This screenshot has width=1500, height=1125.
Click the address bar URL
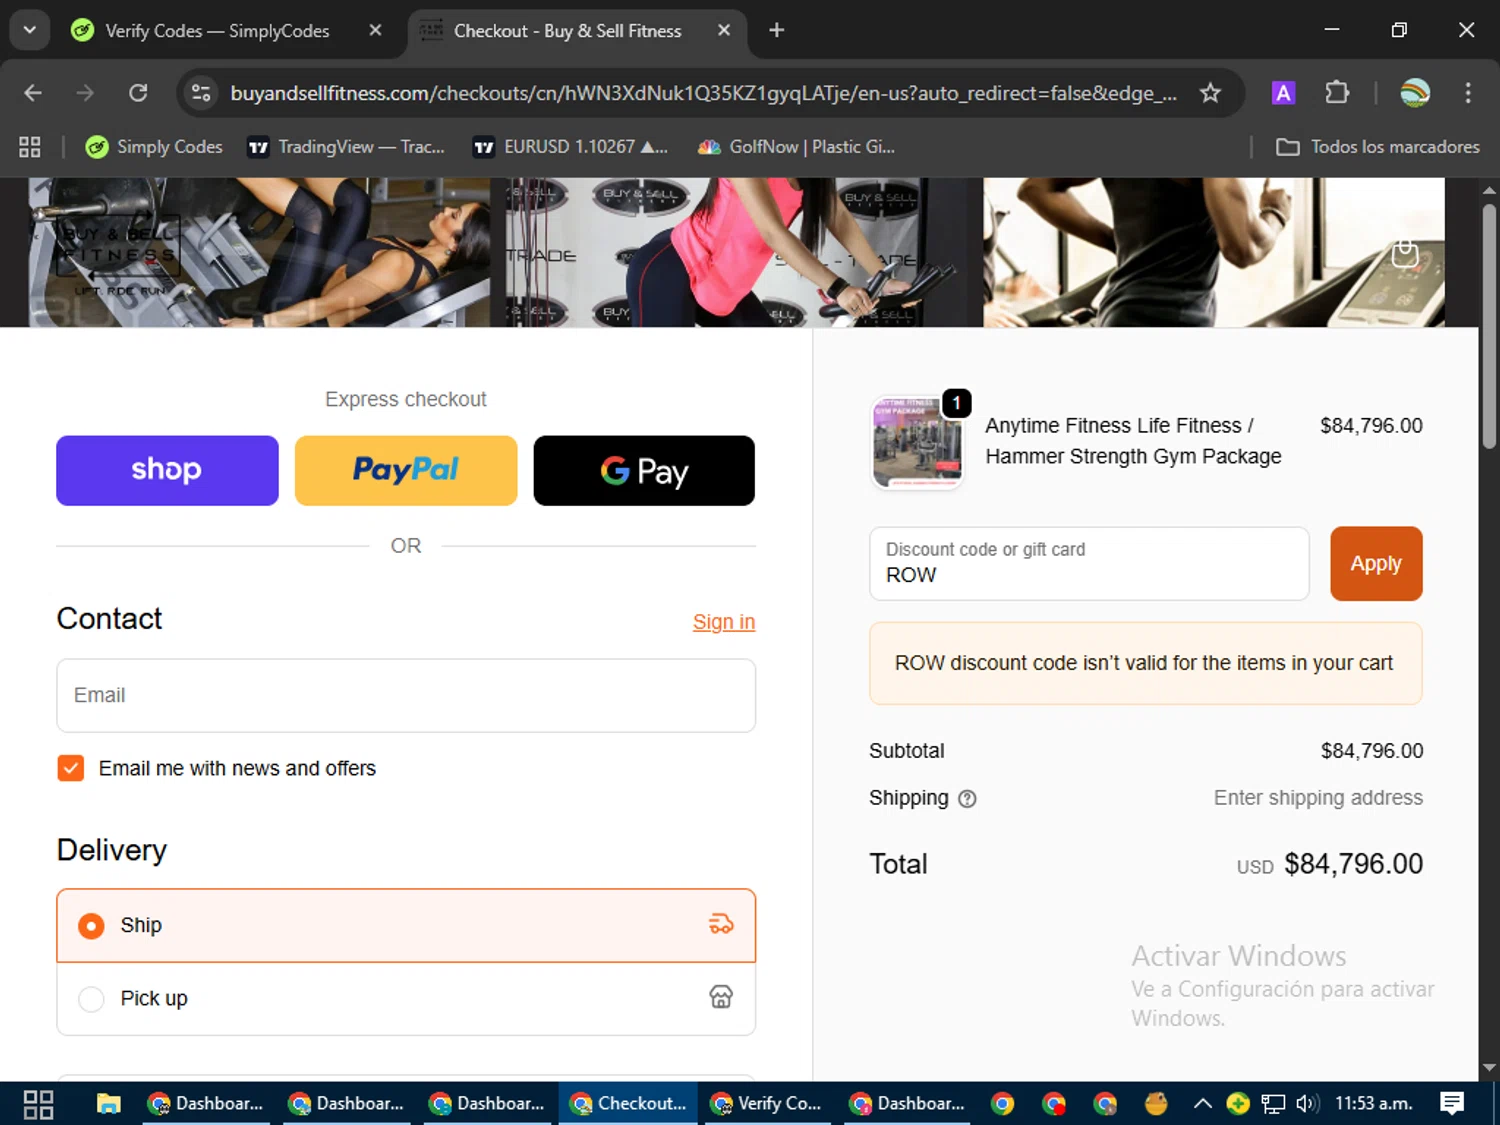tap(703, 93)
